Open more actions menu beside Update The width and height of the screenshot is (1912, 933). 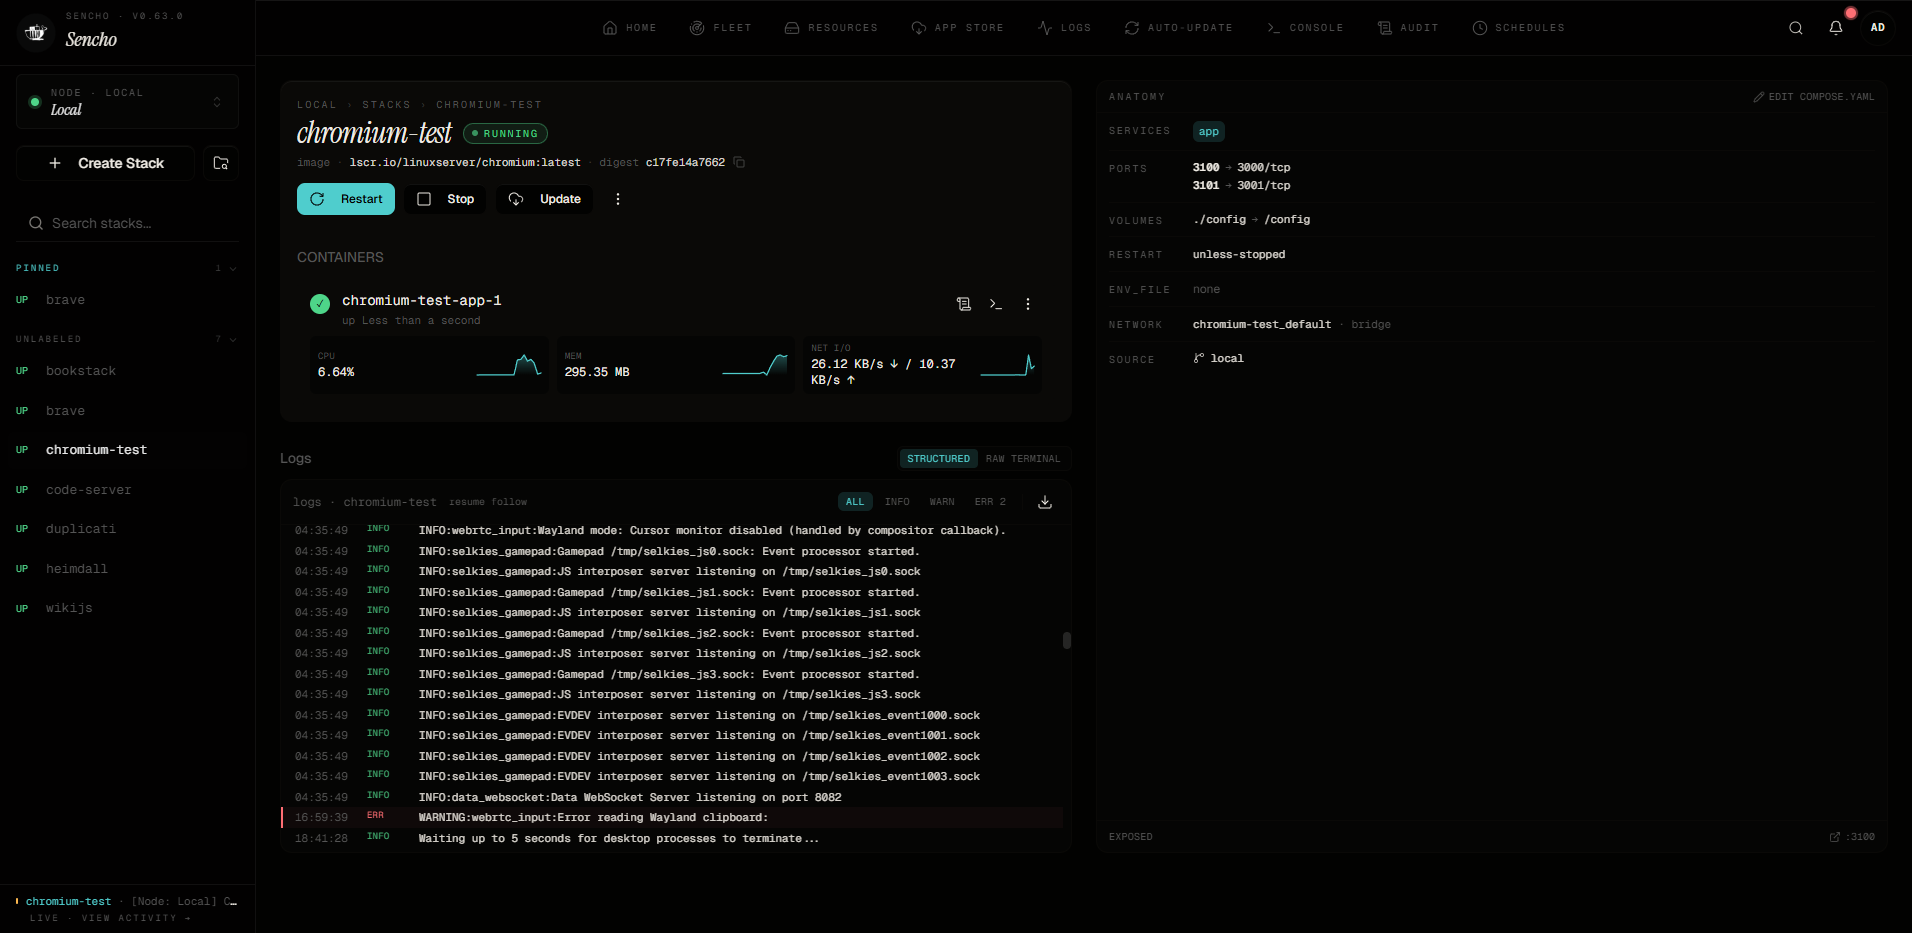618,199
